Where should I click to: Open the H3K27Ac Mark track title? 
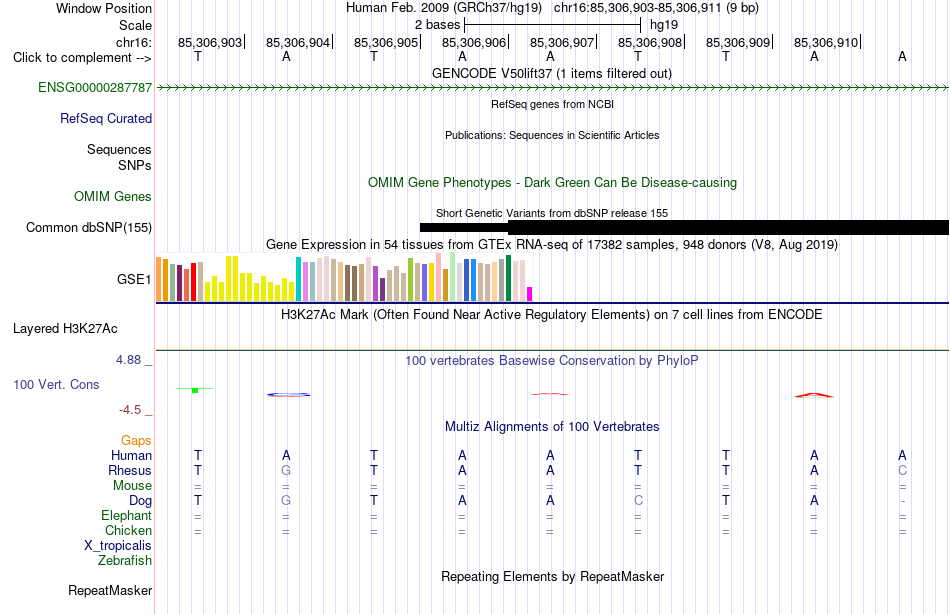(552, 315)
